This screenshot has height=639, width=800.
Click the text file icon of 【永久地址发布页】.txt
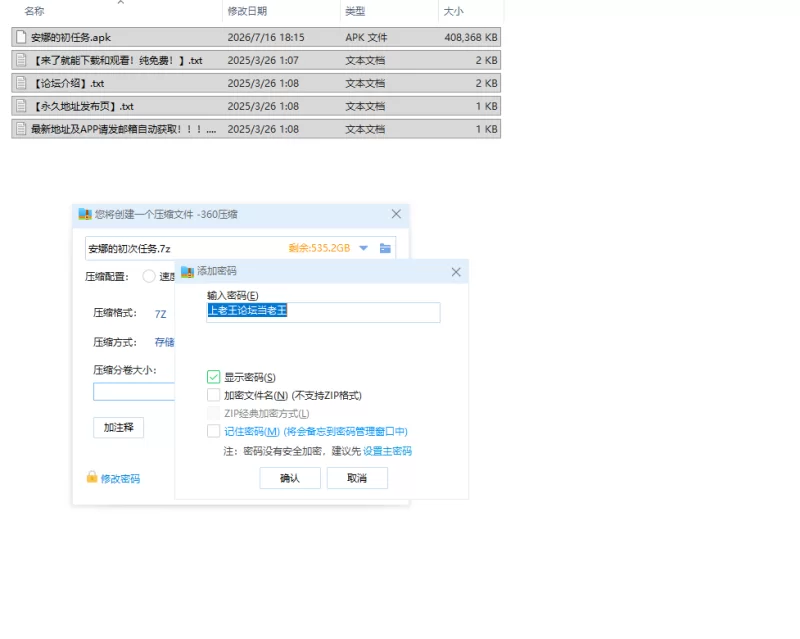click(21, 106)
